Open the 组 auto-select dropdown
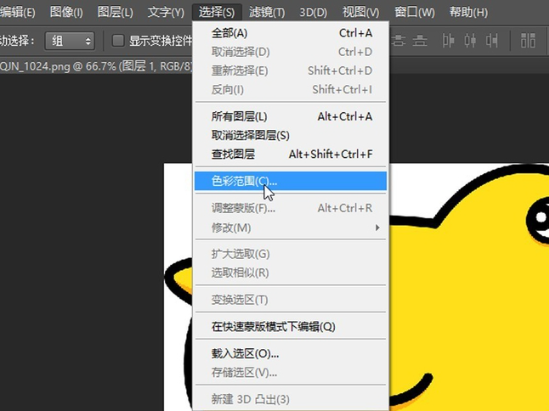The height and width of the screenshot is (411, 549). click(70, 41)
